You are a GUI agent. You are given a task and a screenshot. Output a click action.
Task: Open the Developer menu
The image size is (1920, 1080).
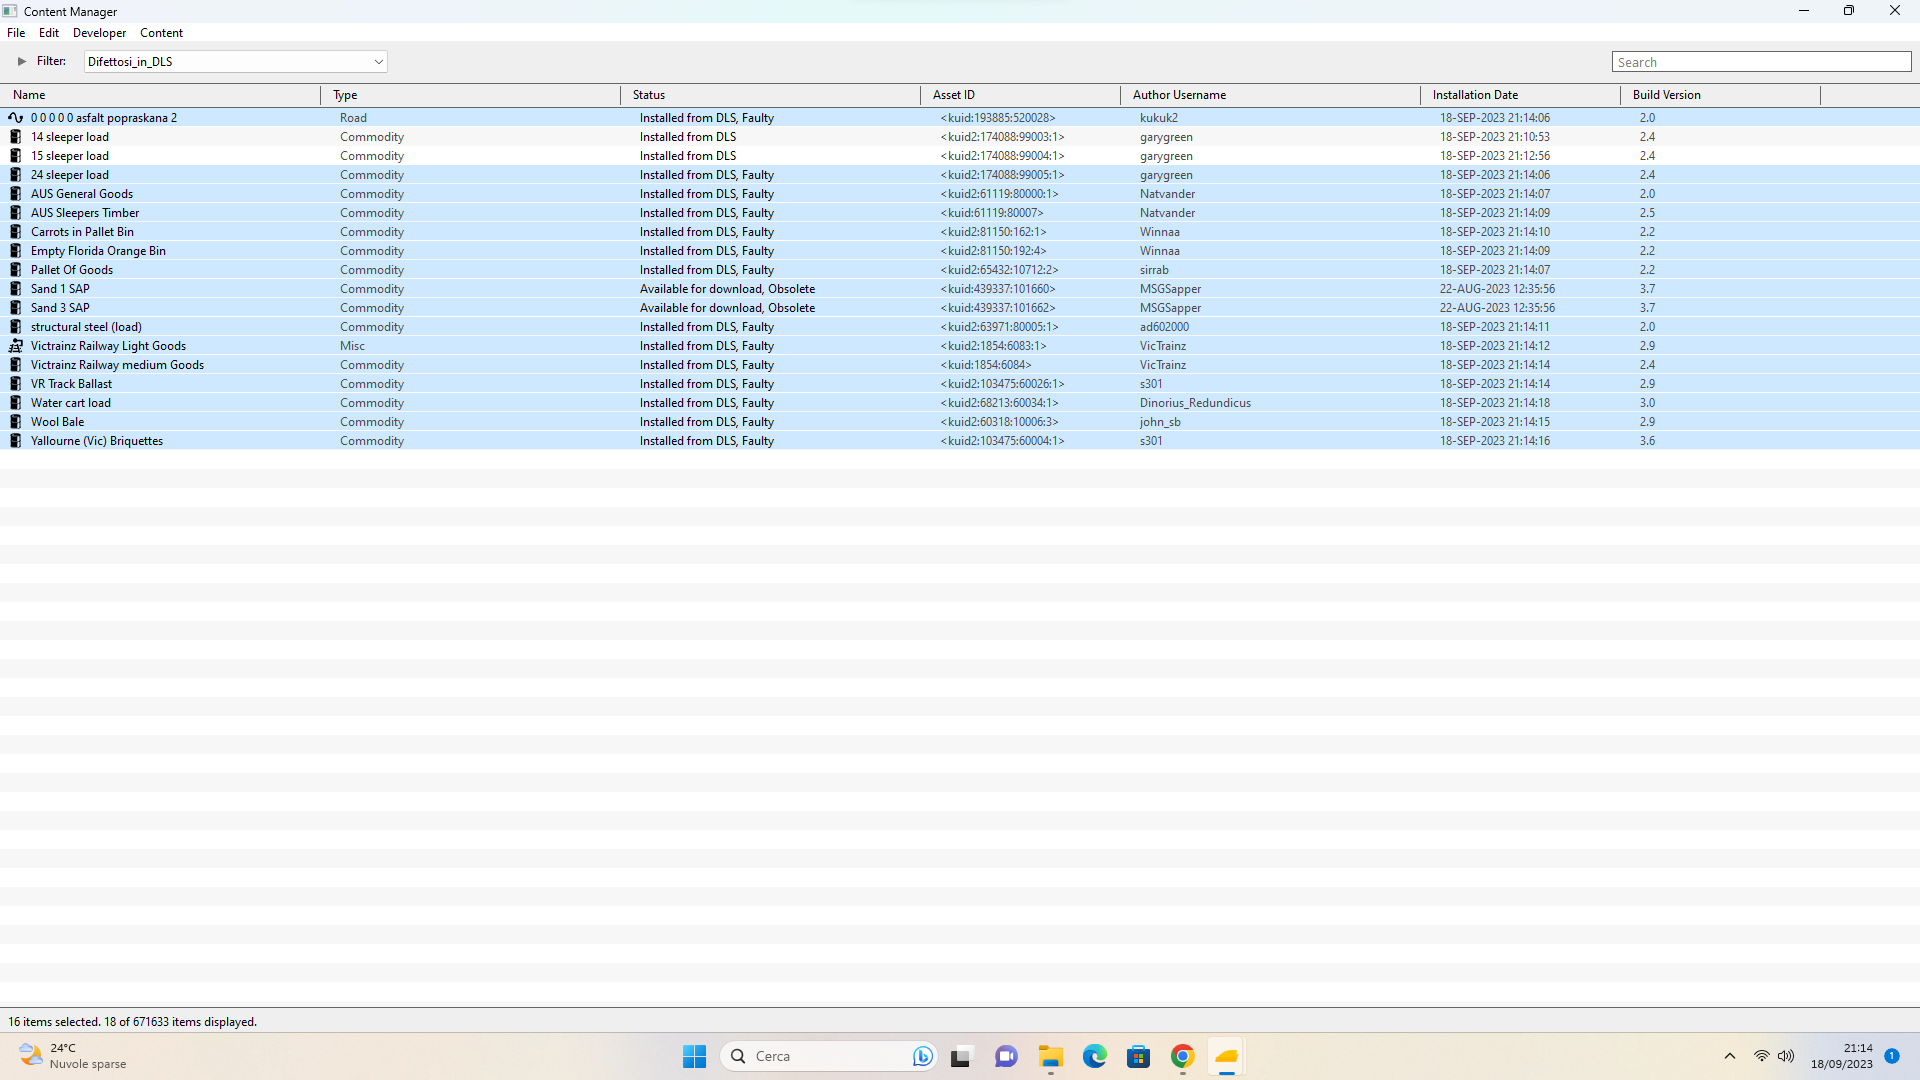(x=100, y=33)
